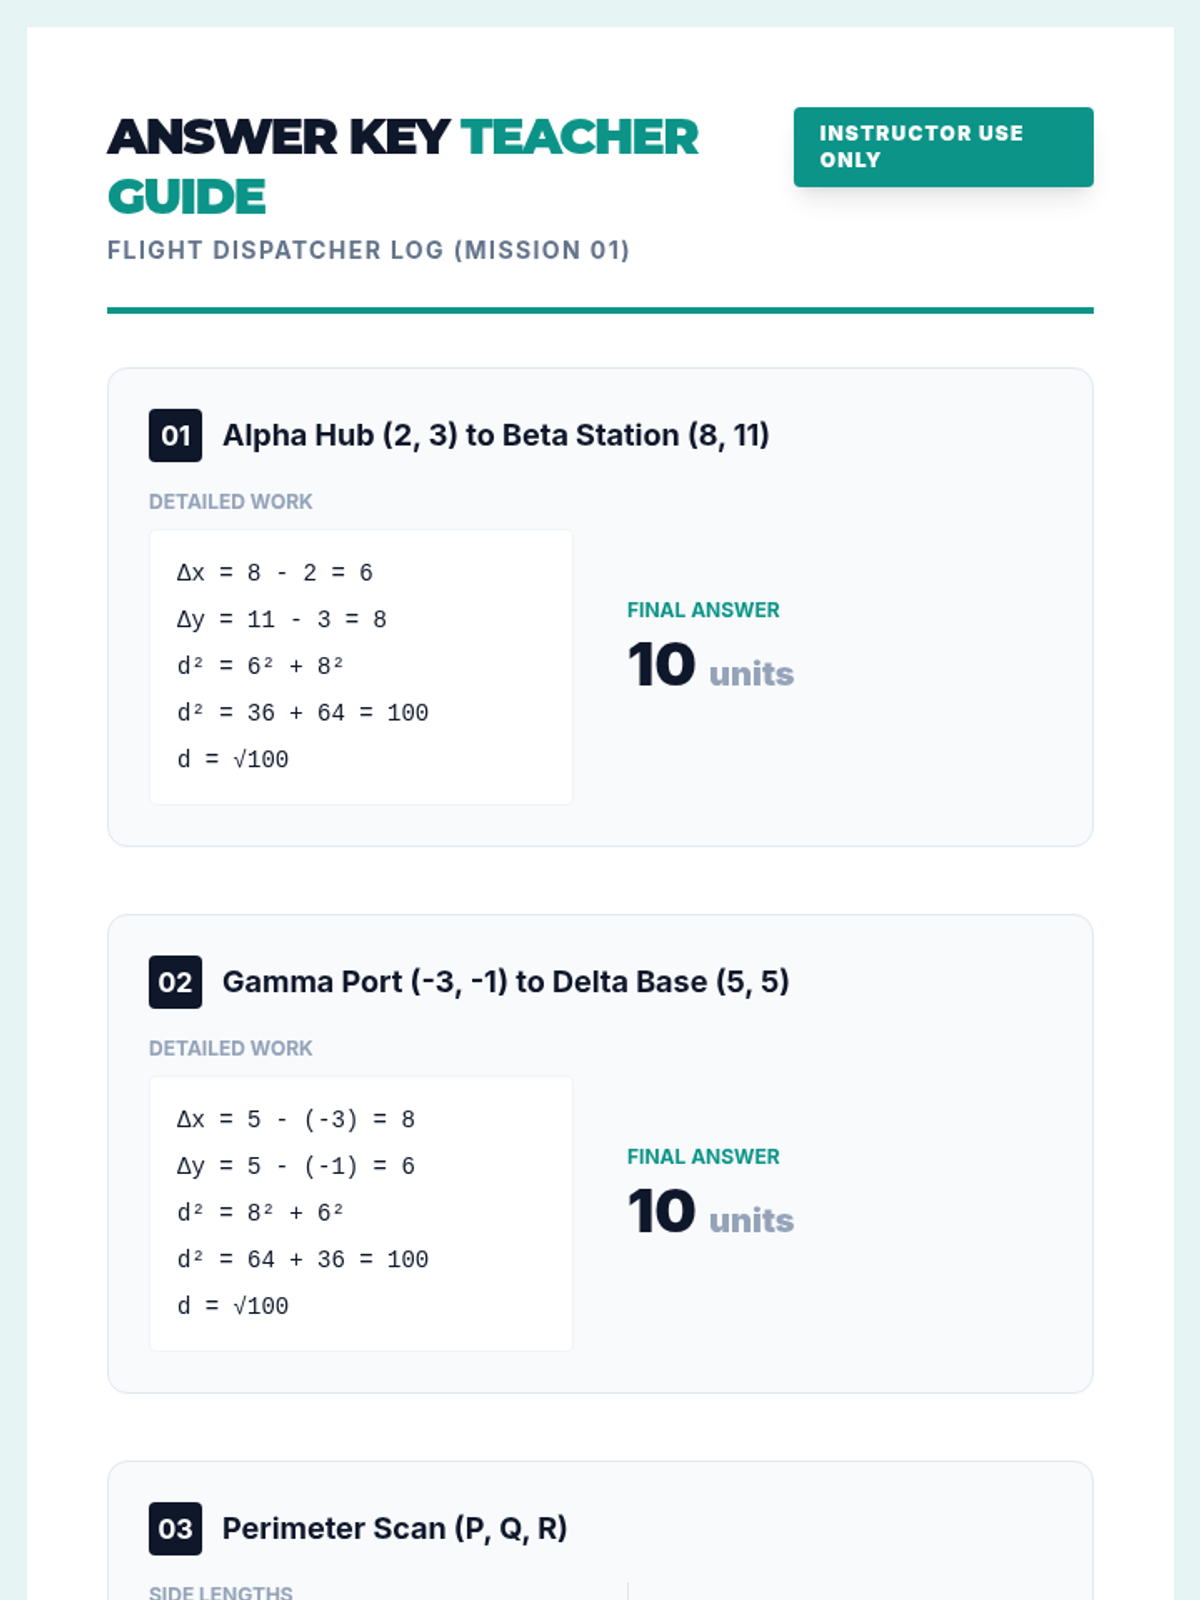Image resolution: width=1200 pixels, height=1600 pixels.
Task: Click the Side Lengths label in problem 03
Action: (221, 1592)
